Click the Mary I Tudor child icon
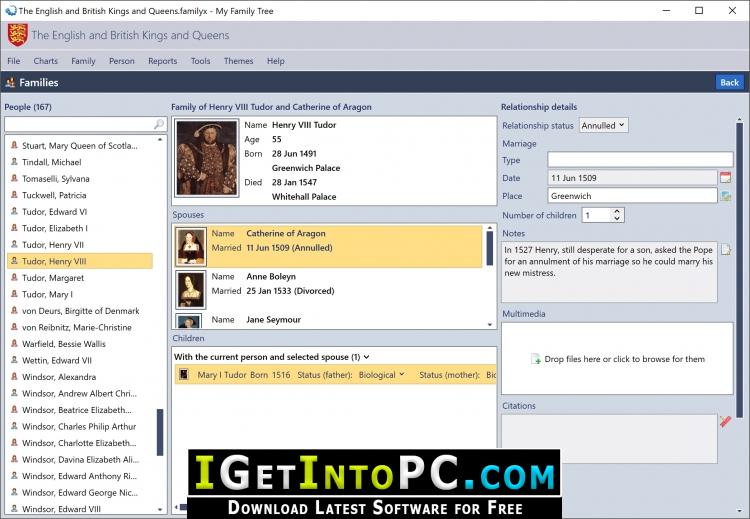Image resolution: width=750 pixels, height=519 pixels. [184, 374]
